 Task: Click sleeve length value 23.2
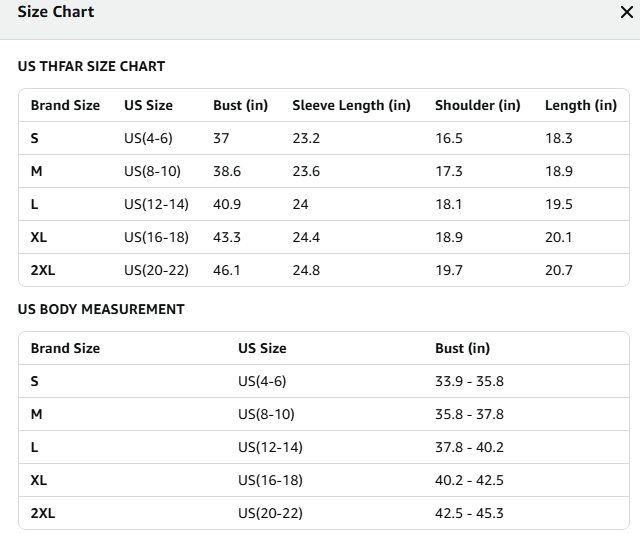pos(306,138)
